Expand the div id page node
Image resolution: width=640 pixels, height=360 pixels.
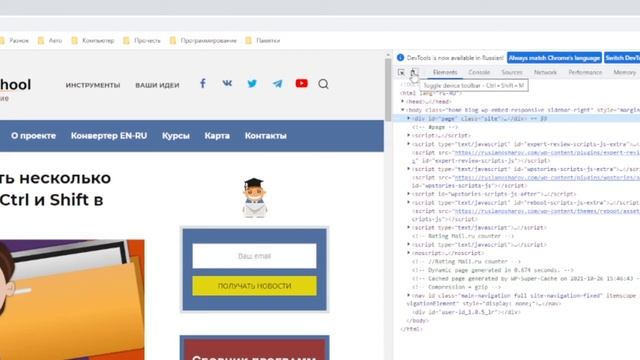409,118
